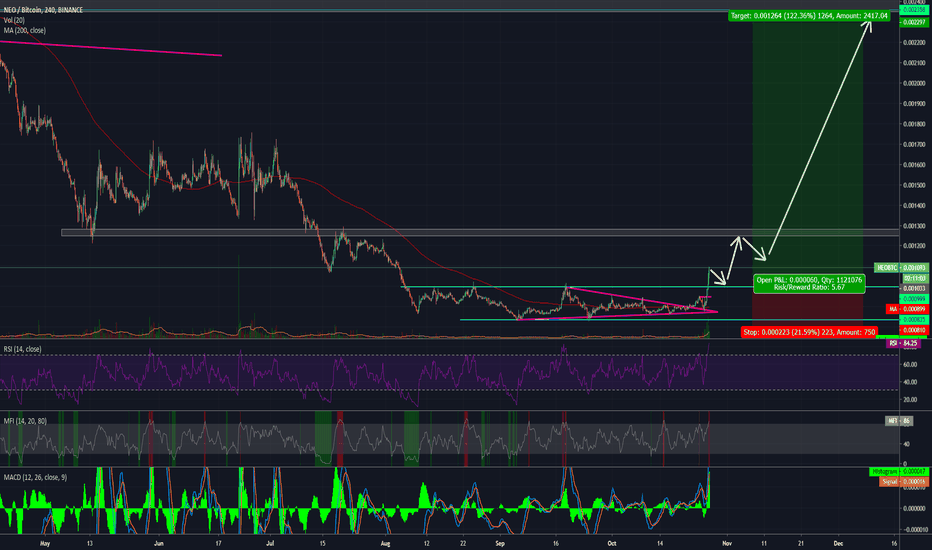Select the MA (200, close) indicator legend
Screen dimensions: 932x550
(x=24, y=30)
